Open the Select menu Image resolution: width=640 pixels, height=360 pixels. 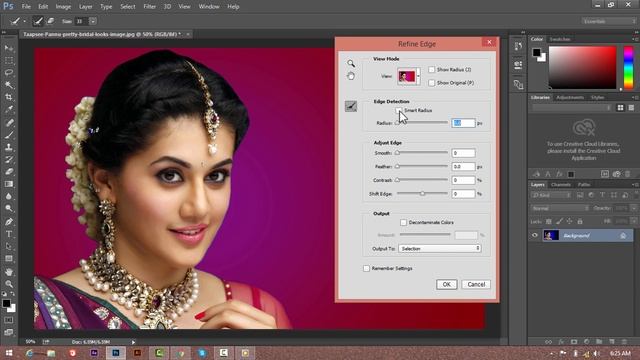128,7
